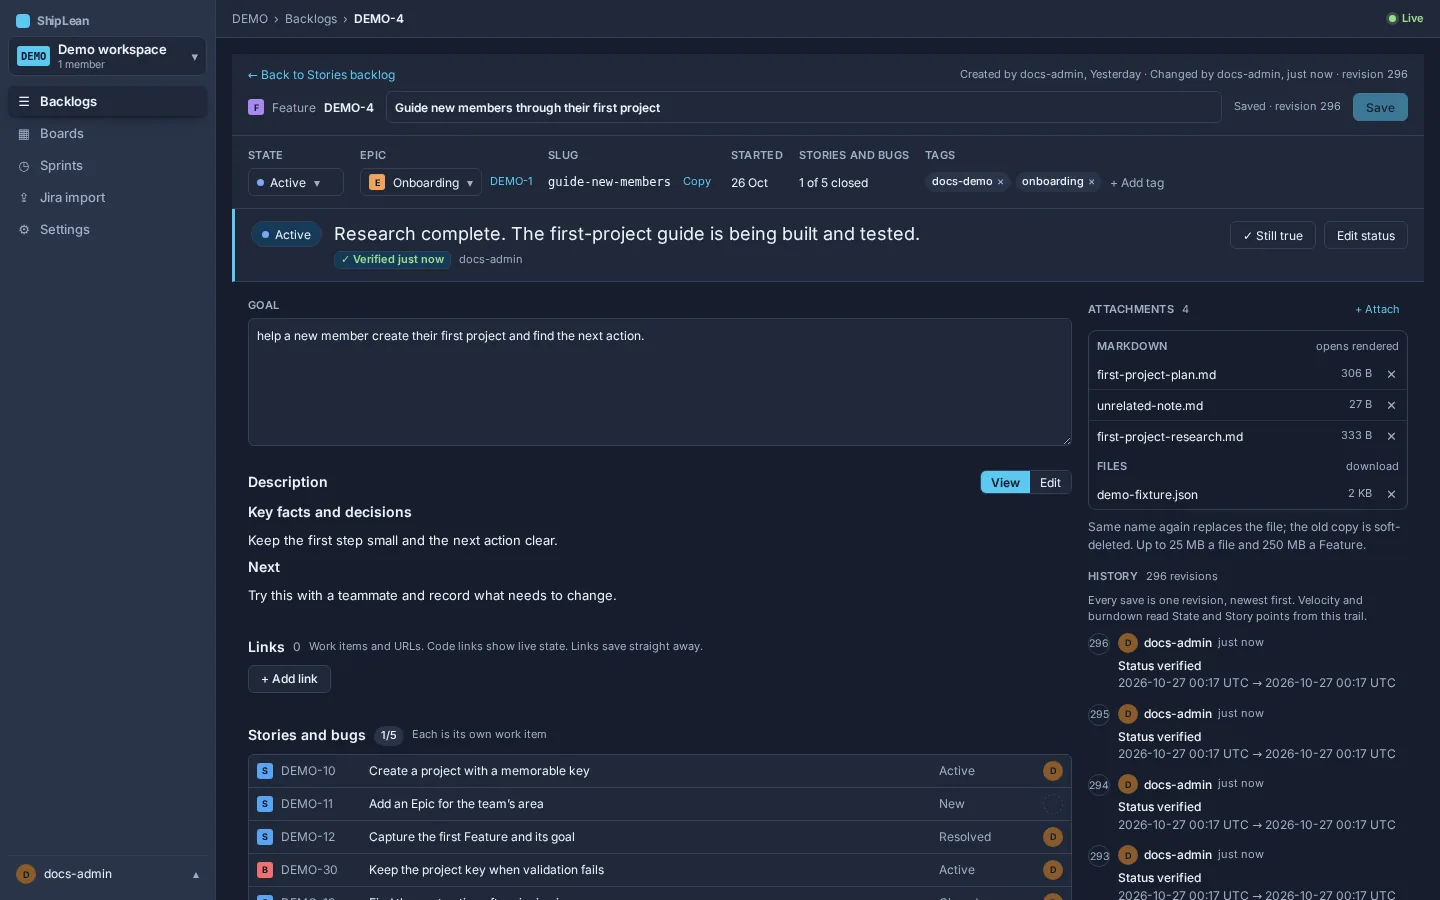
Task: Open Settings gear icon in sidebar
Action: pos(24,230)
